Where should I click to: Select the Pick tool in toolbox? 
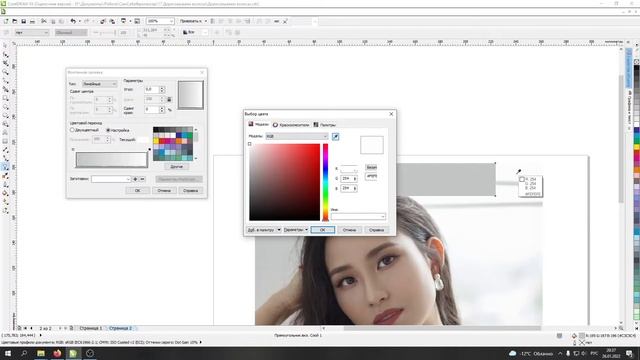pos(5,46)
